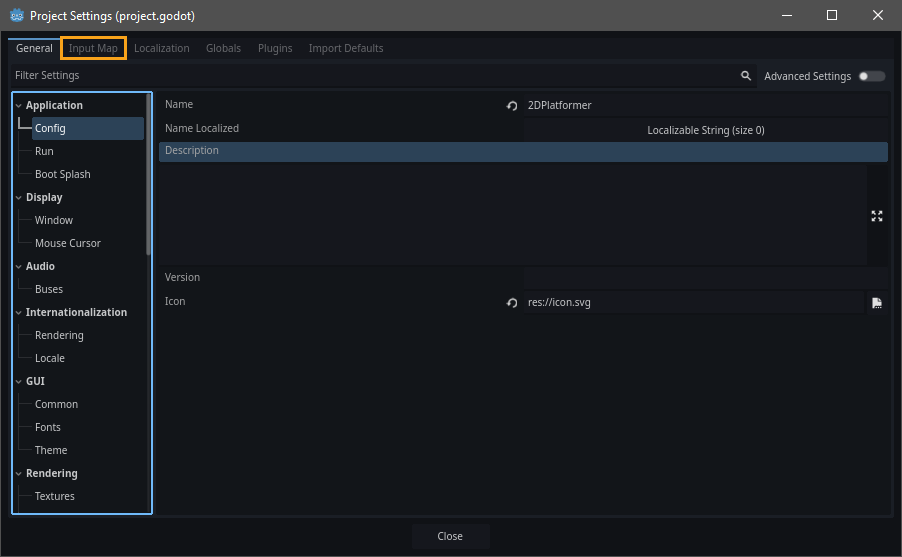The image size is (902, 557).
Task: Open the Localization tab
Action: pyautogui.click(x=161, y=48)
